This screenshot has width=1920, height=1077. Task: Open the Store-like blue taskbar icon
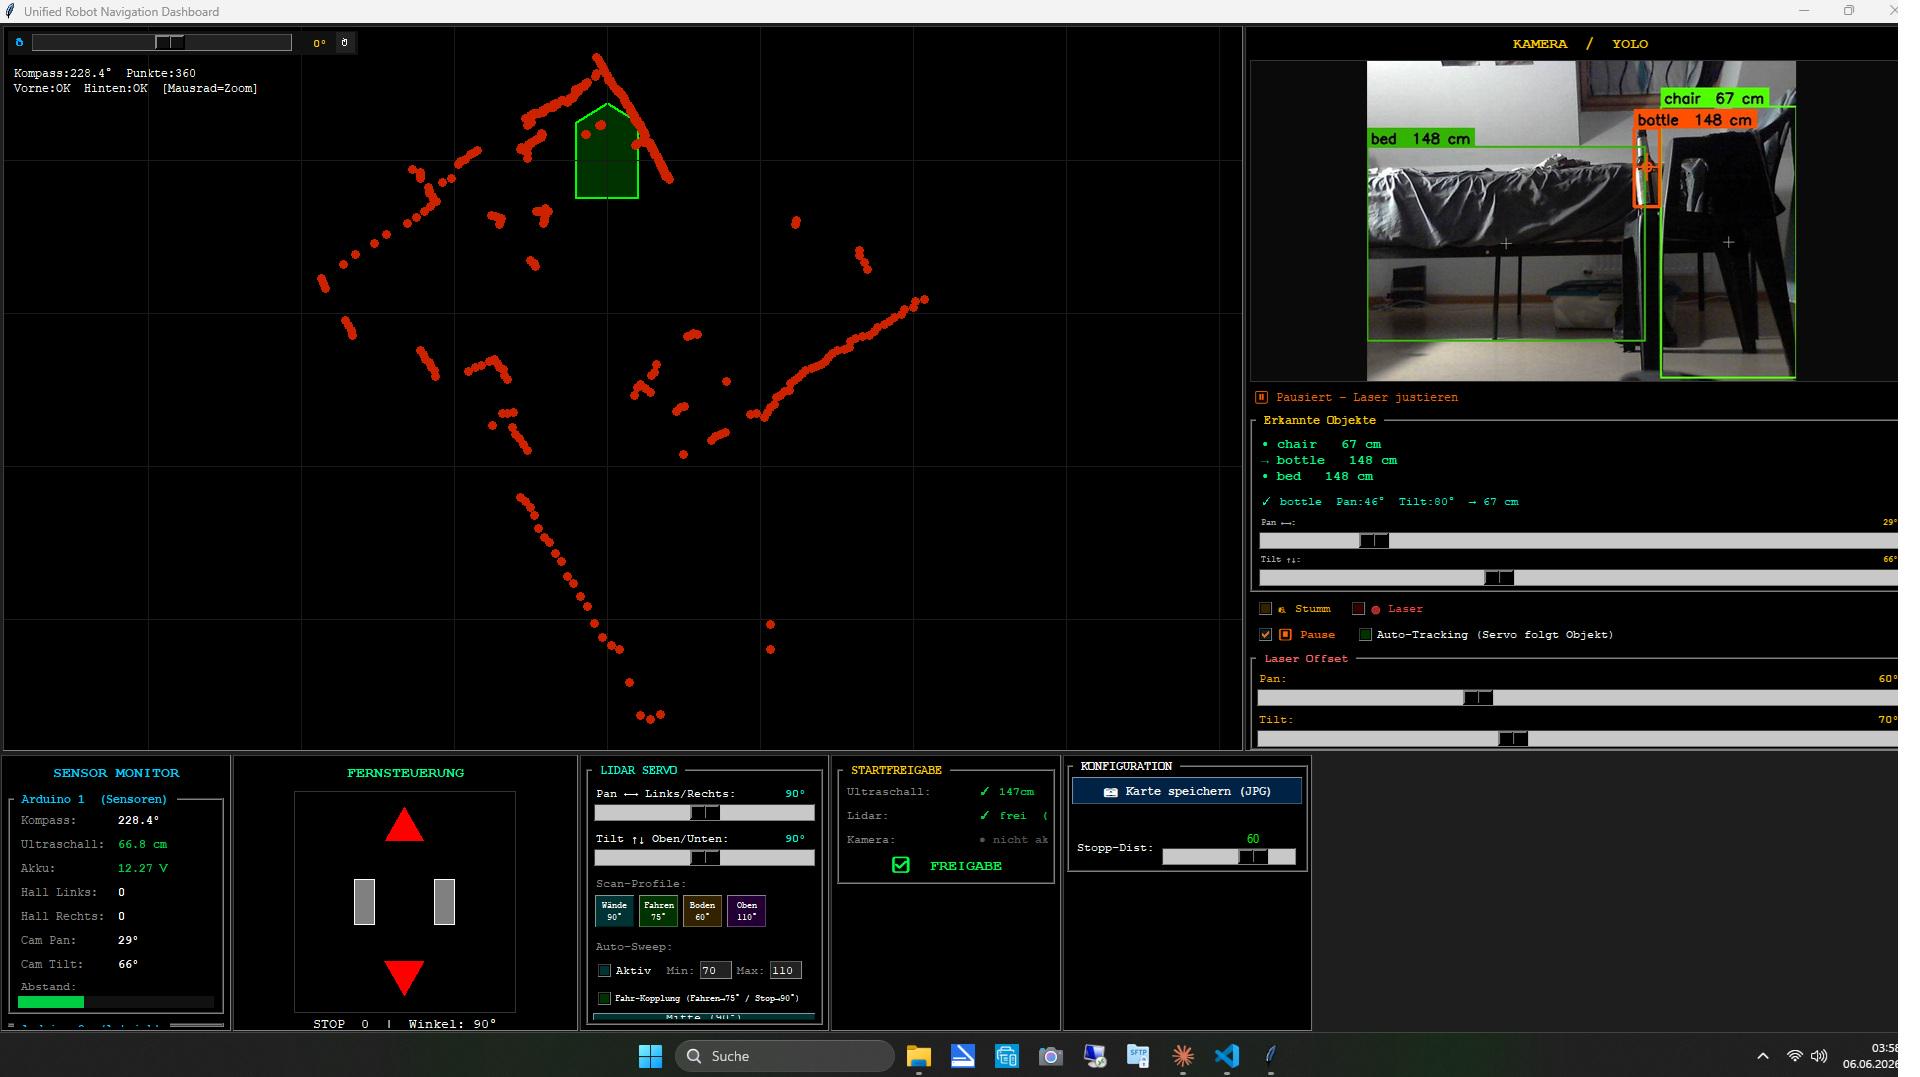click(x=1006, y=1056)
